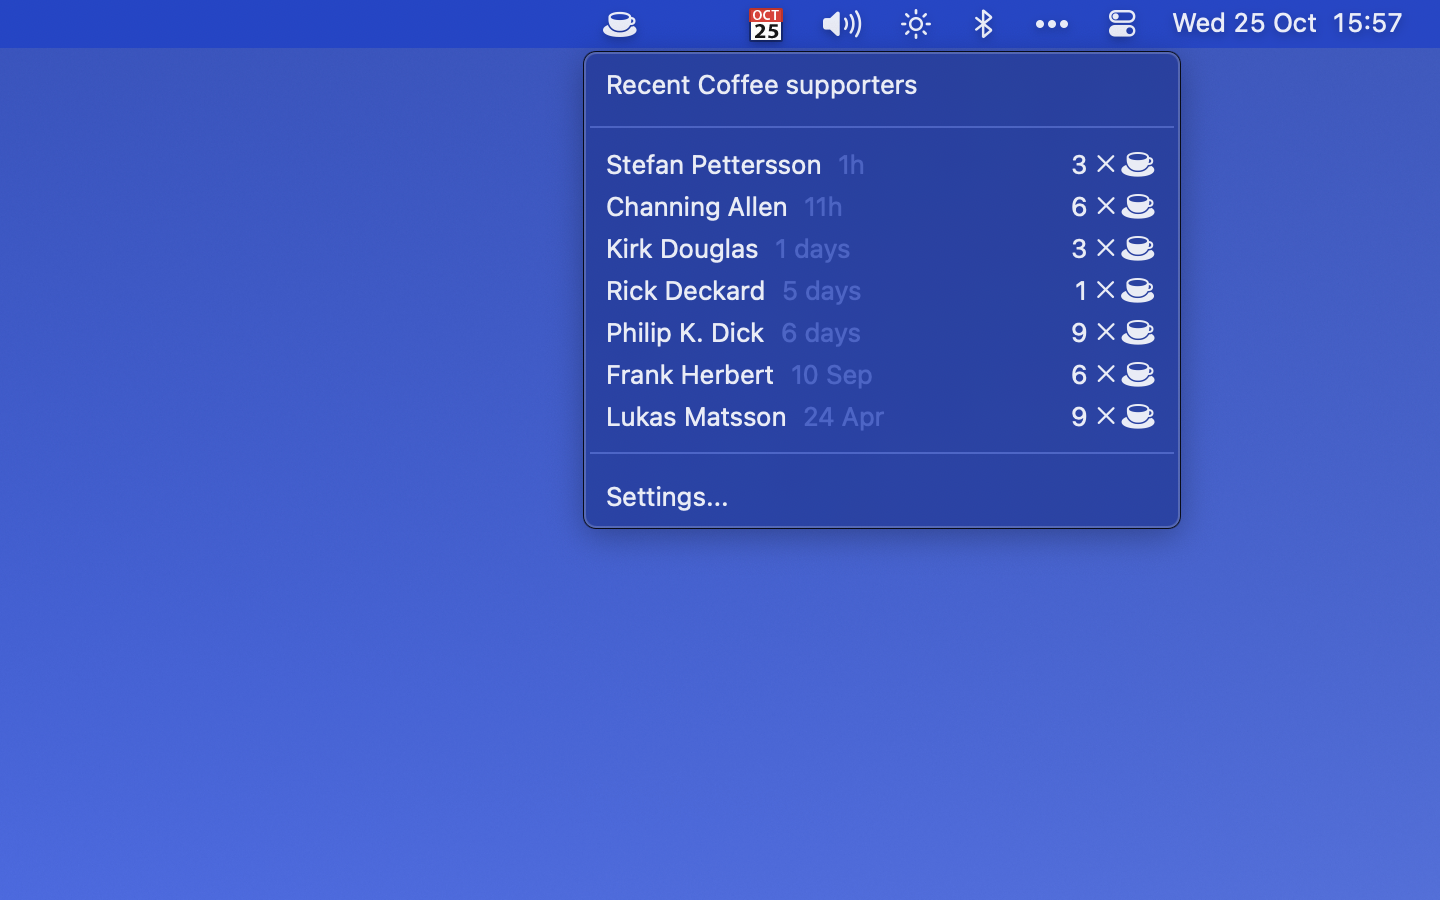Screen dimensions: 1440x900
Task: Click the '9 ×' count in Lukas Matsson's row
Action: [1093, 416]
